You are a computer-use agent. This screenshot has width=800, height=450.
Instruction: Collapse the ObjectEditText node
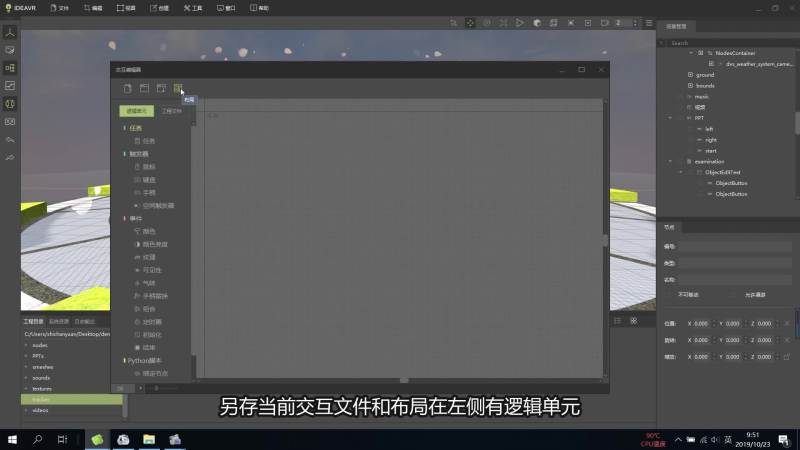pos(681,172)
